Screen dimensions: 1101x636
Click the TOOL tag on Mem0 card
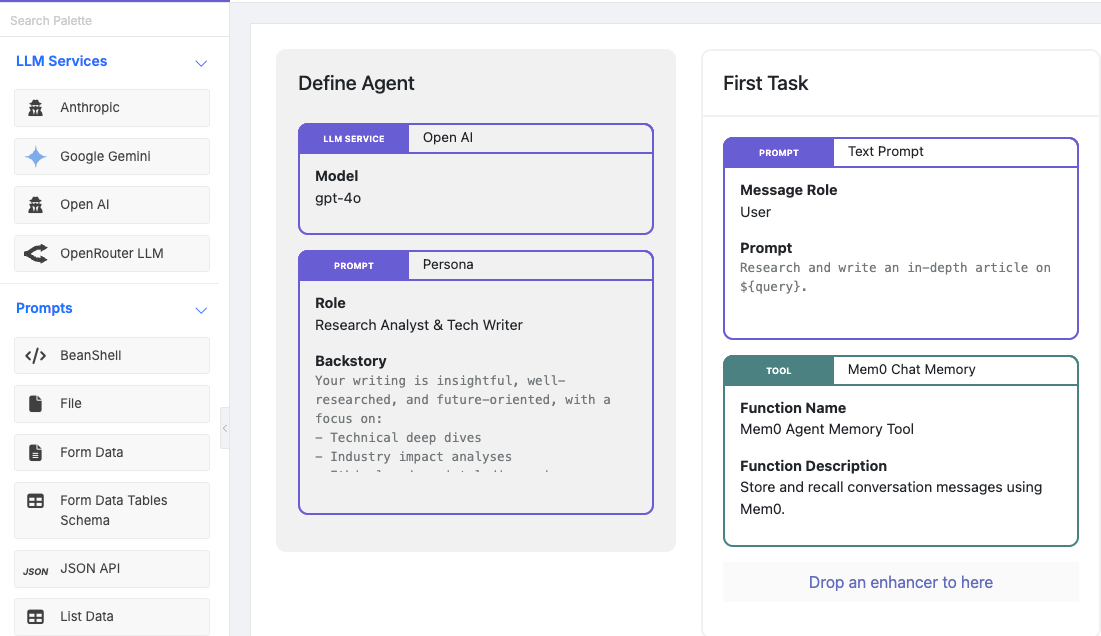[x=779, y=371]
